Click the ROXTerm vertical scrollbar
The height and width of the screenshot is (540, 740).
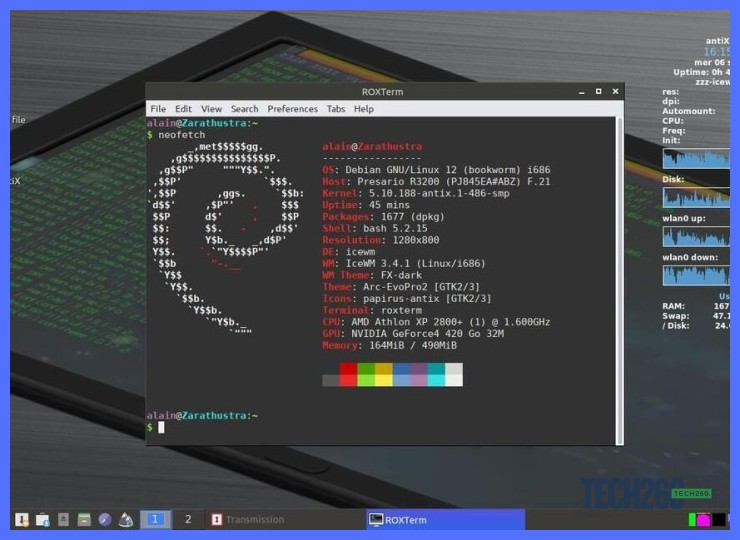620,281
